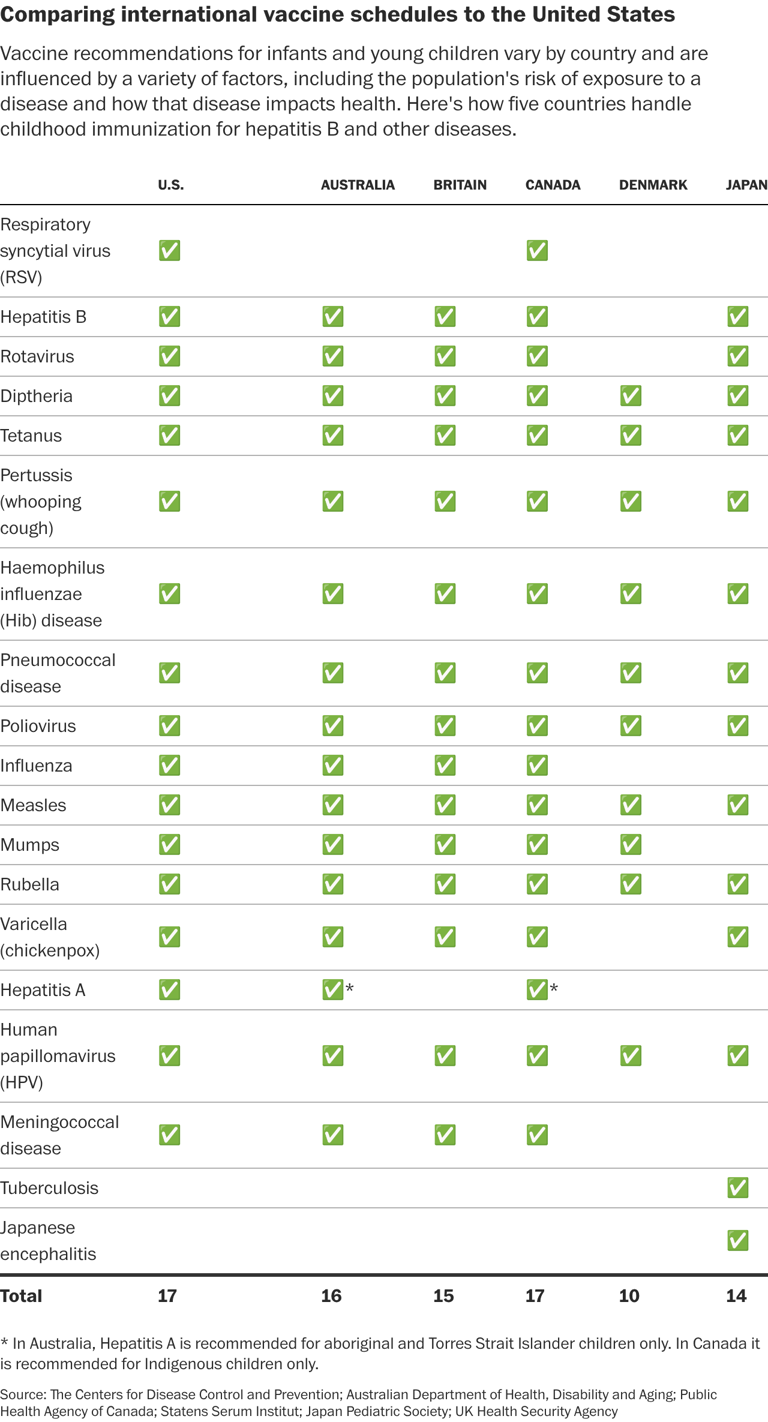Click the U.S. checkmark for RSV
This screenshot has height=1422, width=768.
click(170, 250)
